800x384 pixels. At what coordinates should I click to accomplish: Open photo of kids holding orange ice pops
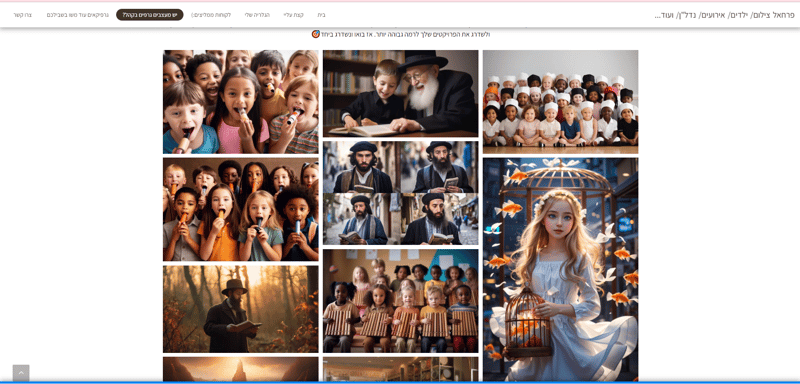click(240, 209)
